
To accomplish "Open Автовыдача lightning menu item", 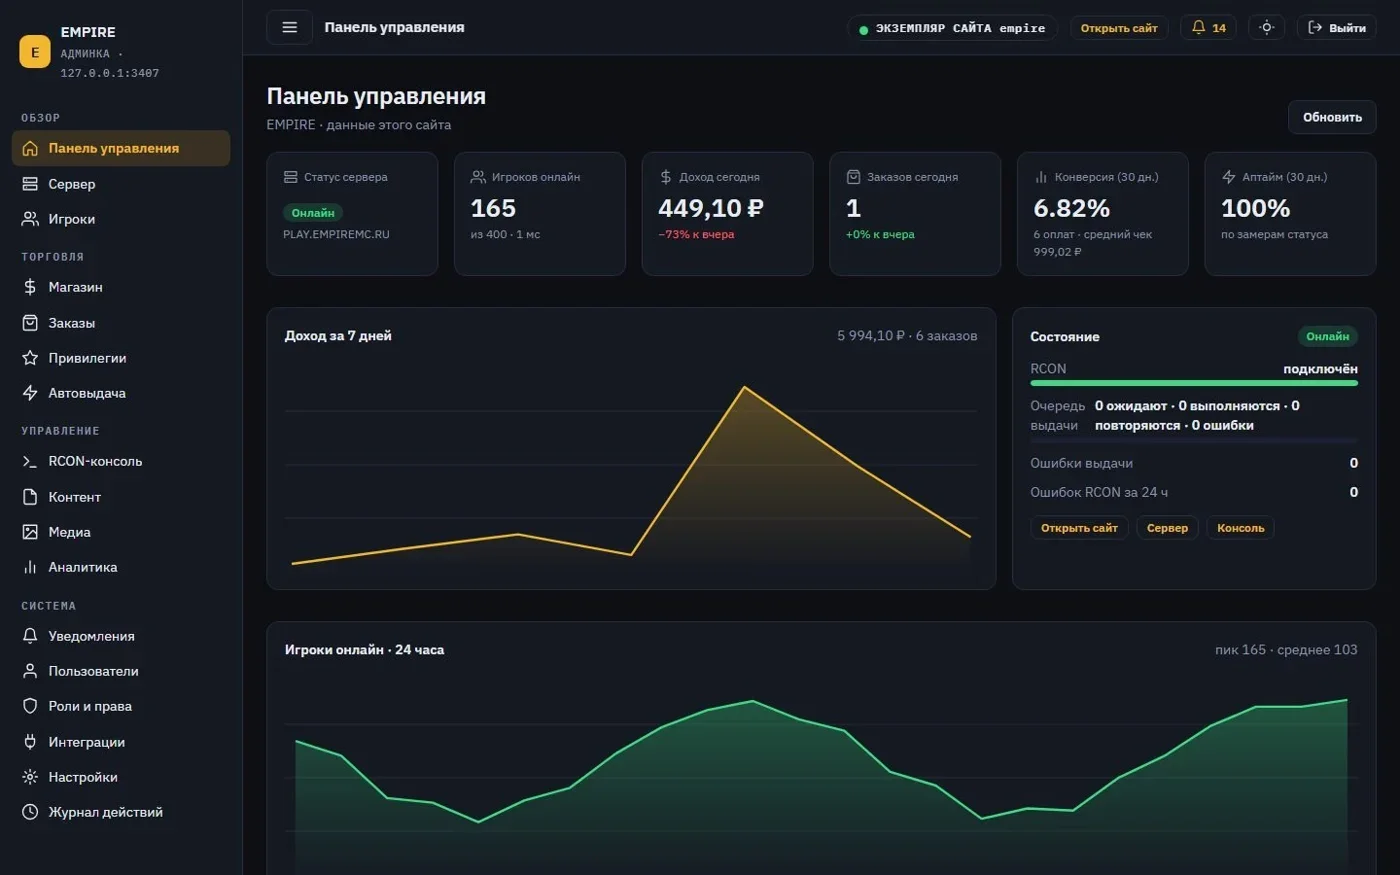I will (121, 393).
